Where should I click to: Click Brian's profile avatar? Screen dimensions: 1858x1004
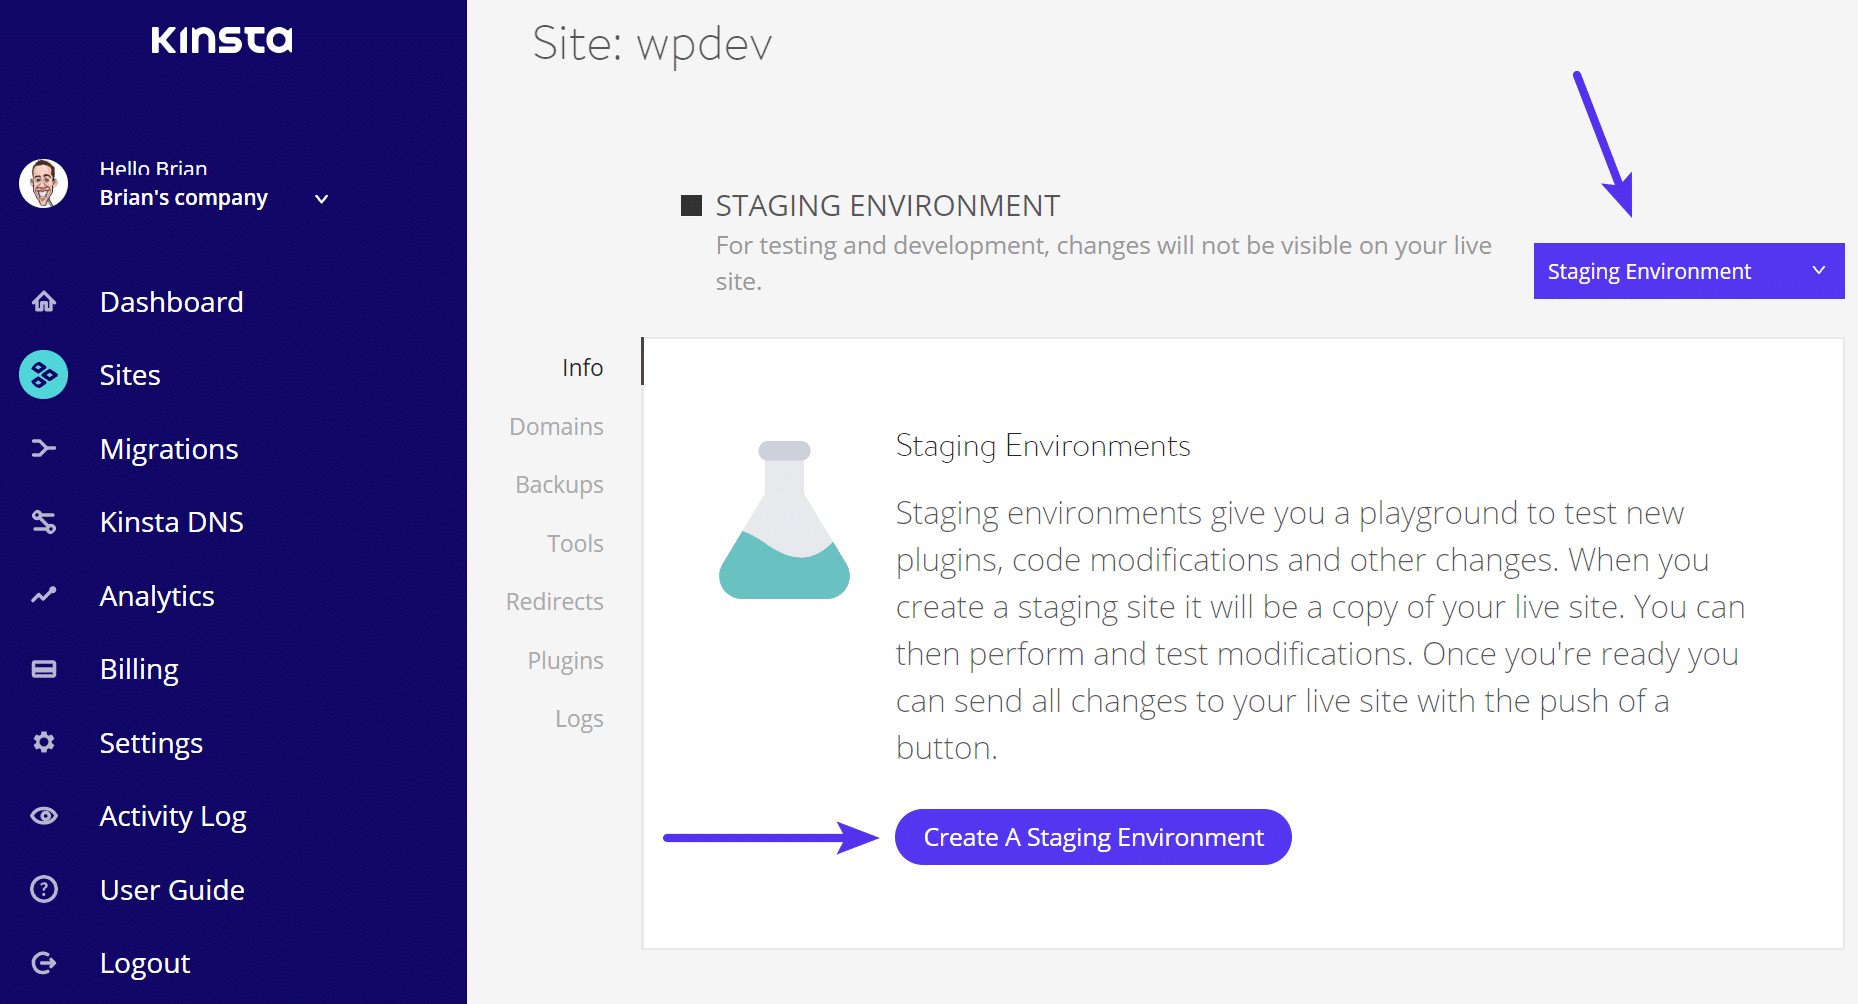(x=43, y=184)
